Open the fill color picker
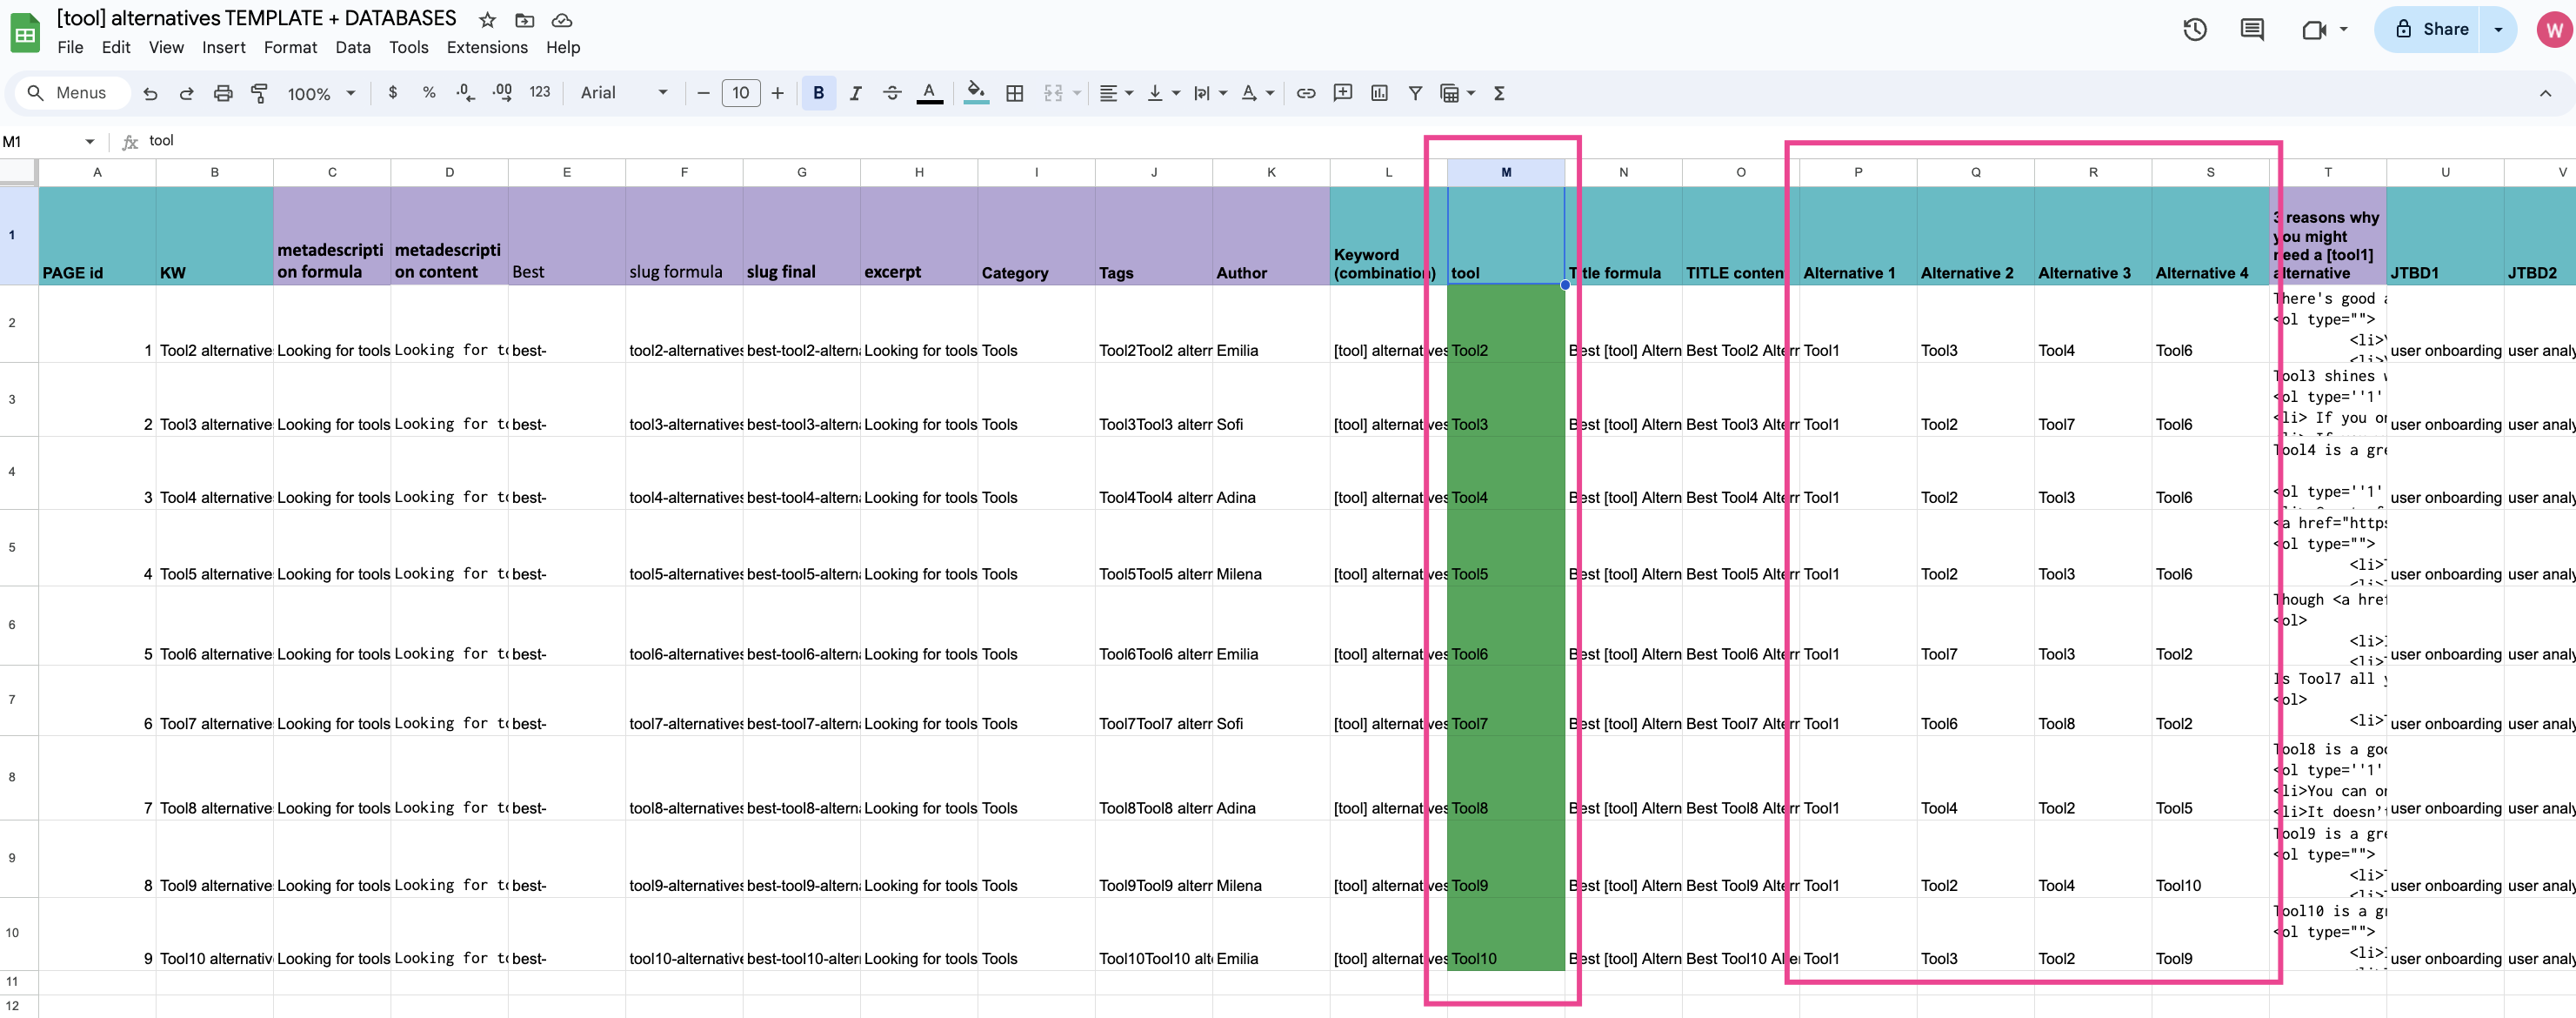 pyautogui.click(x=976, y=93)
